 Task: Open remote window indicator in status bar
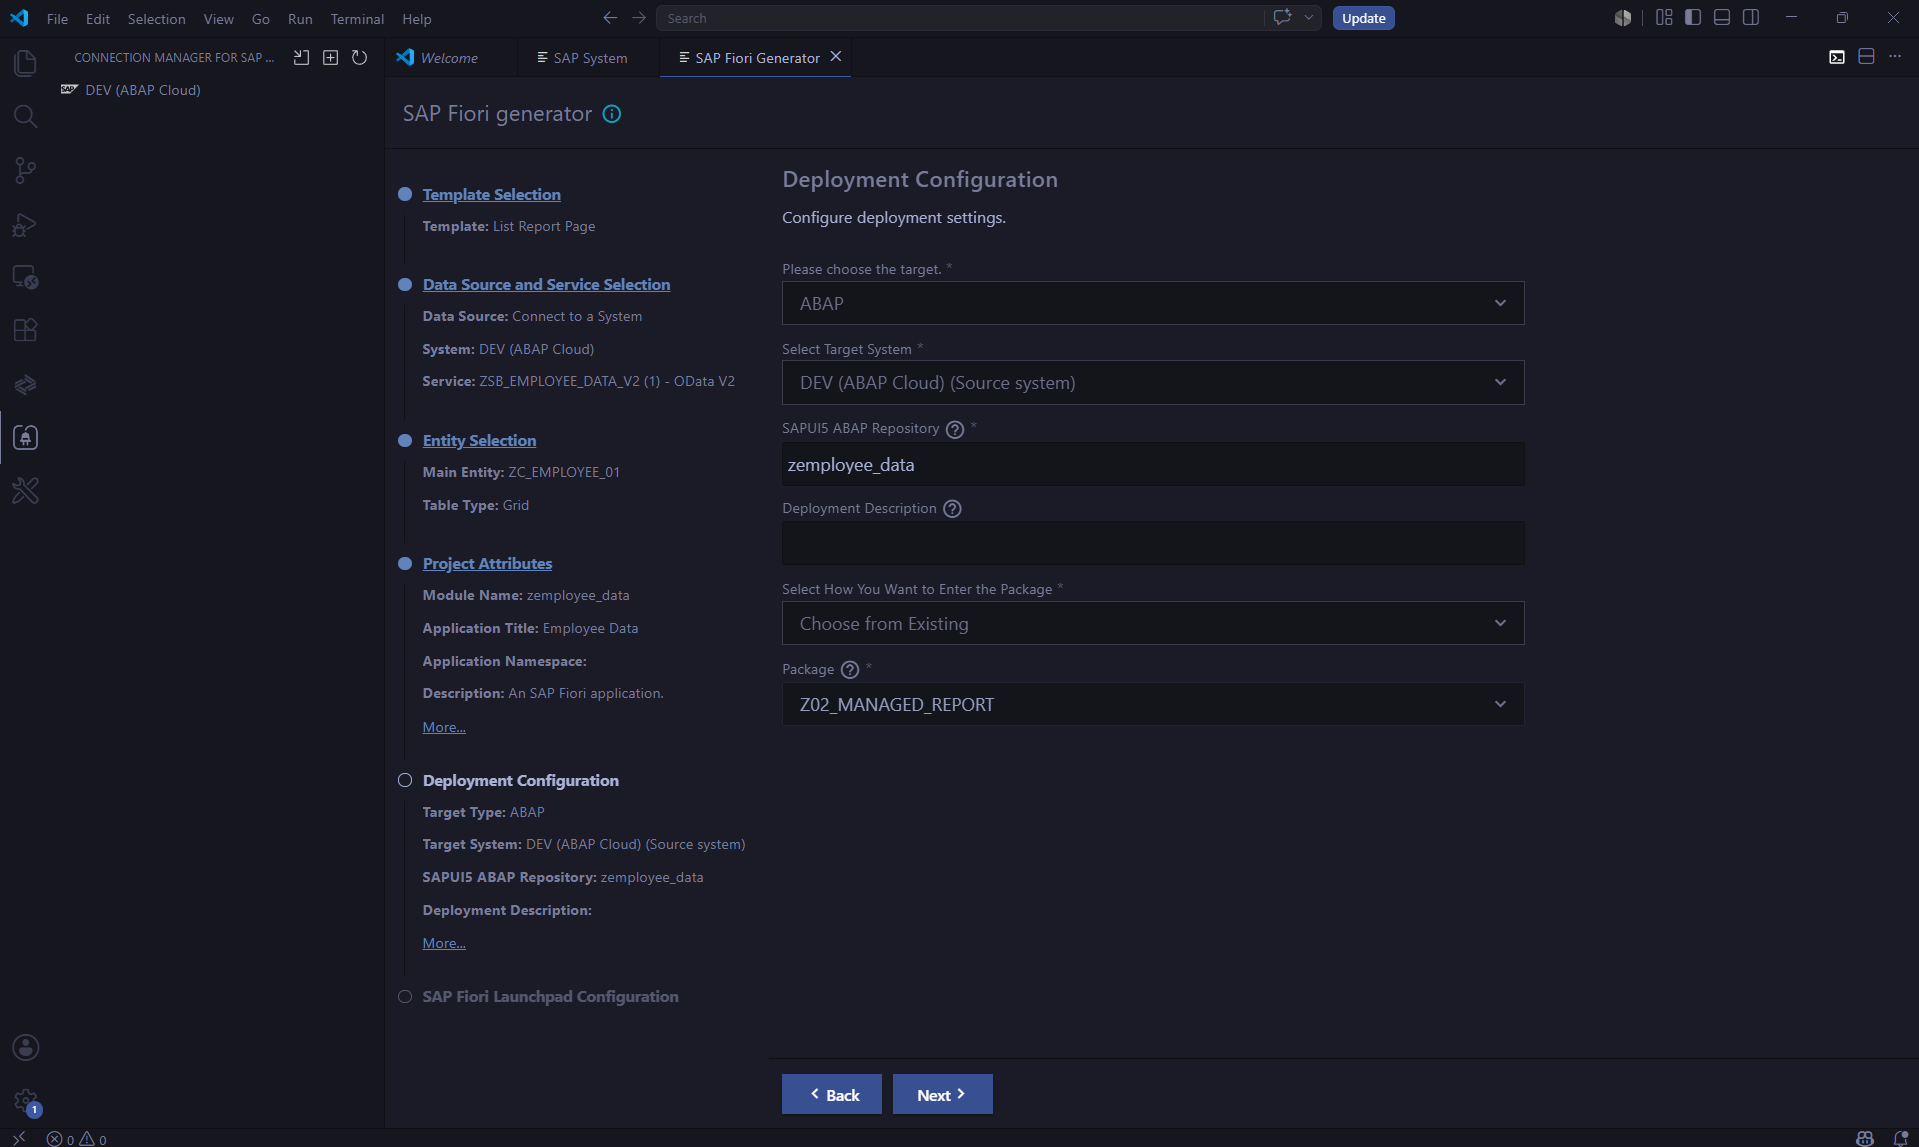pos(19,1139)
